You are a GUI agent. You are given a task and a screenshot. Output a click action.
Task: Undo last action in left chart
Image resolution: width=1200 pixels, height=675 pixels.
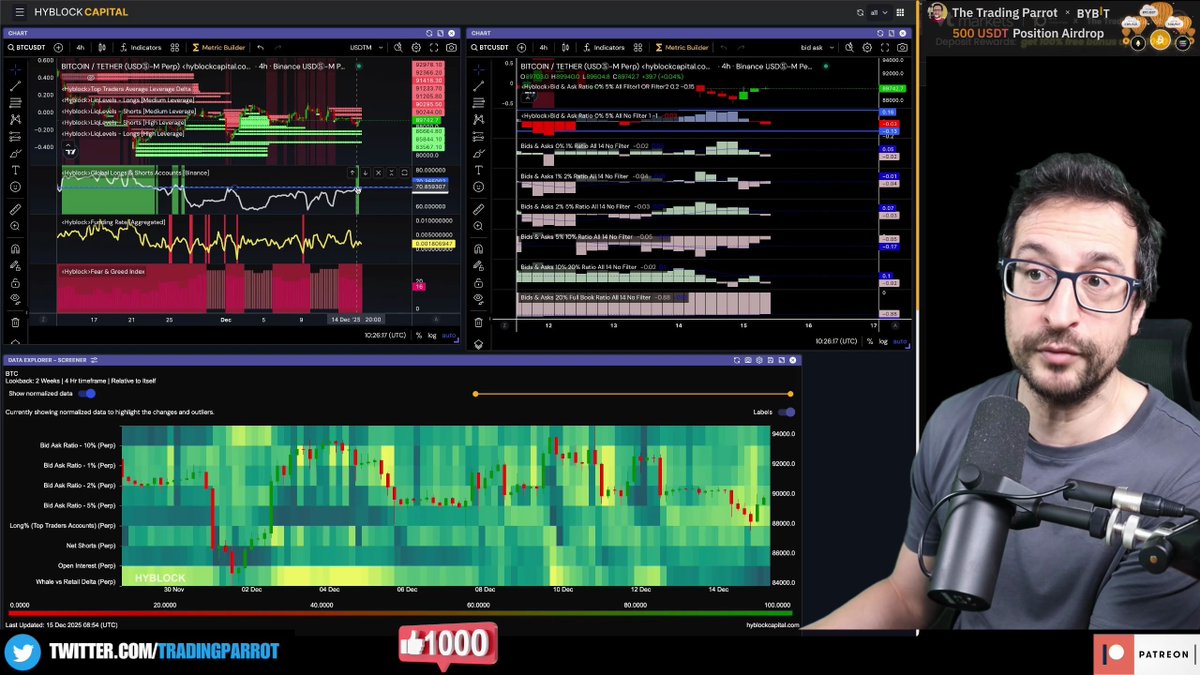[261, 47]
